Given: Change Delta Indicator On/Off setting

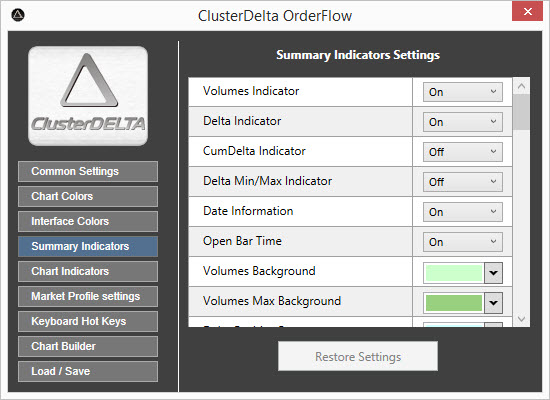Looking at the screenshot, I should point(463,122).
